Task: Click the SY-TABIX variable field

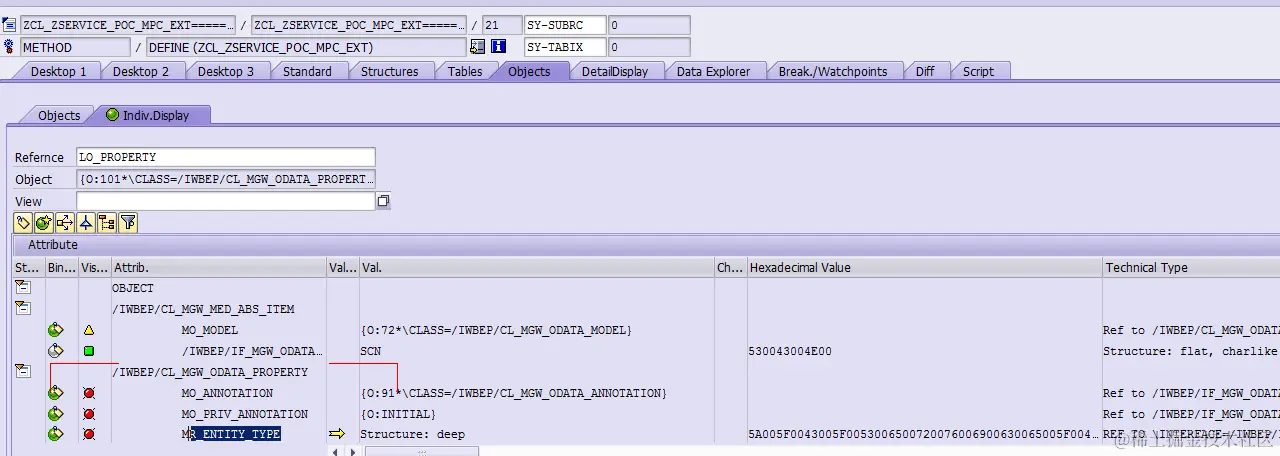Action: (566, 47)
